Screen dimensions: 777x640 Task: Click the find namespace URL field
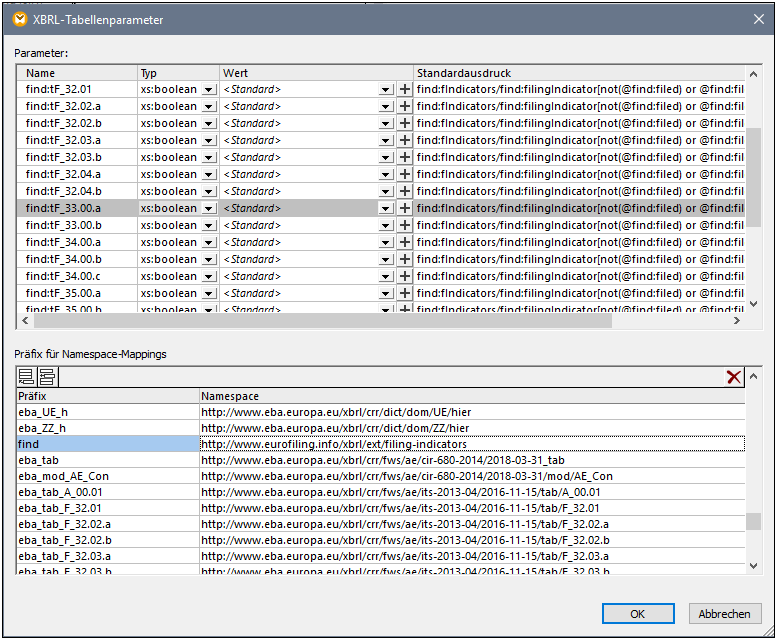pos(472,443)
